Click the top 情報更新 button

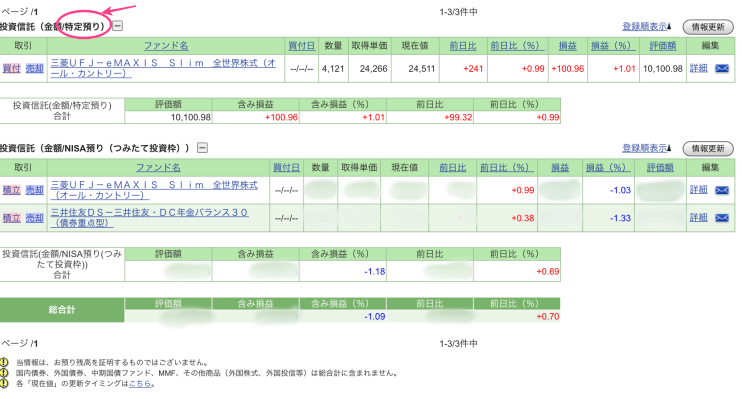tap(708, 27)
